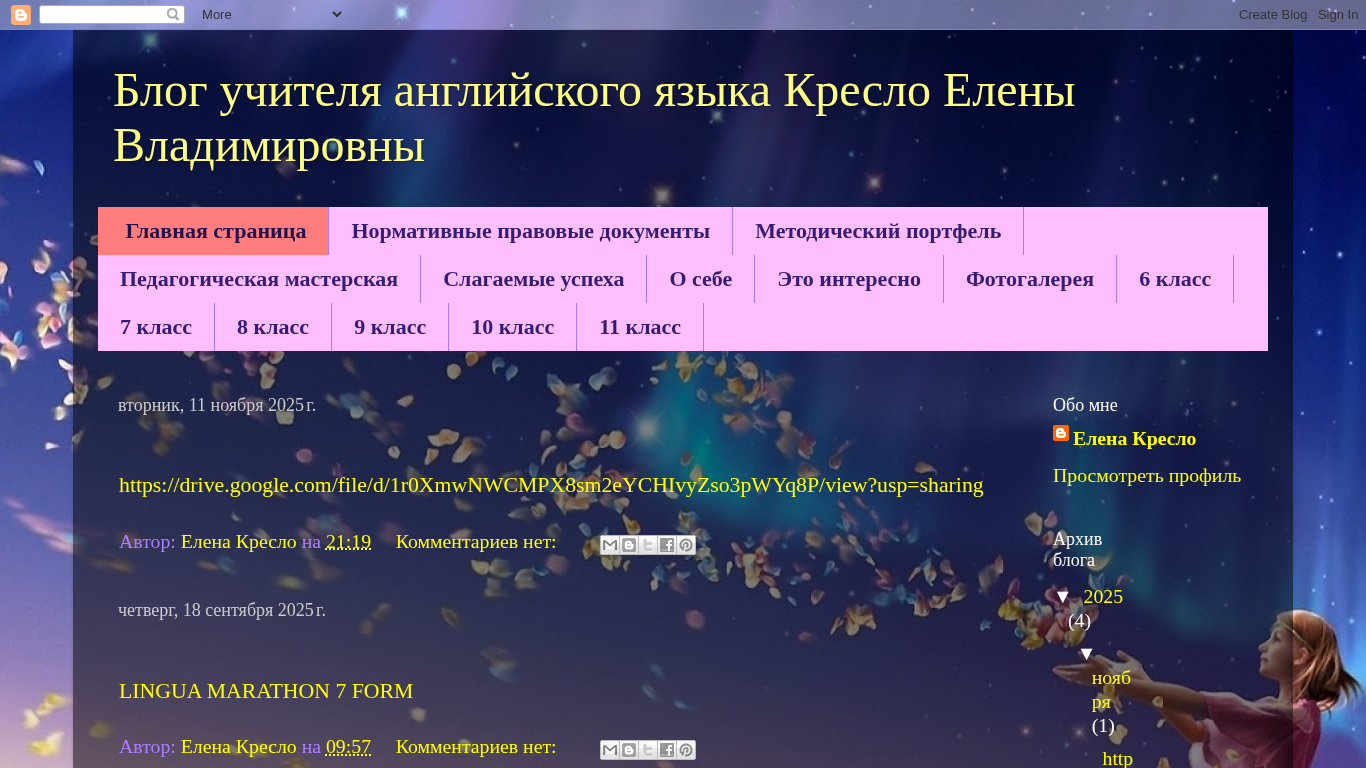Select the 8 класс tab
Viewport: 1366px width, 768px height.
(x=273, y=327)
